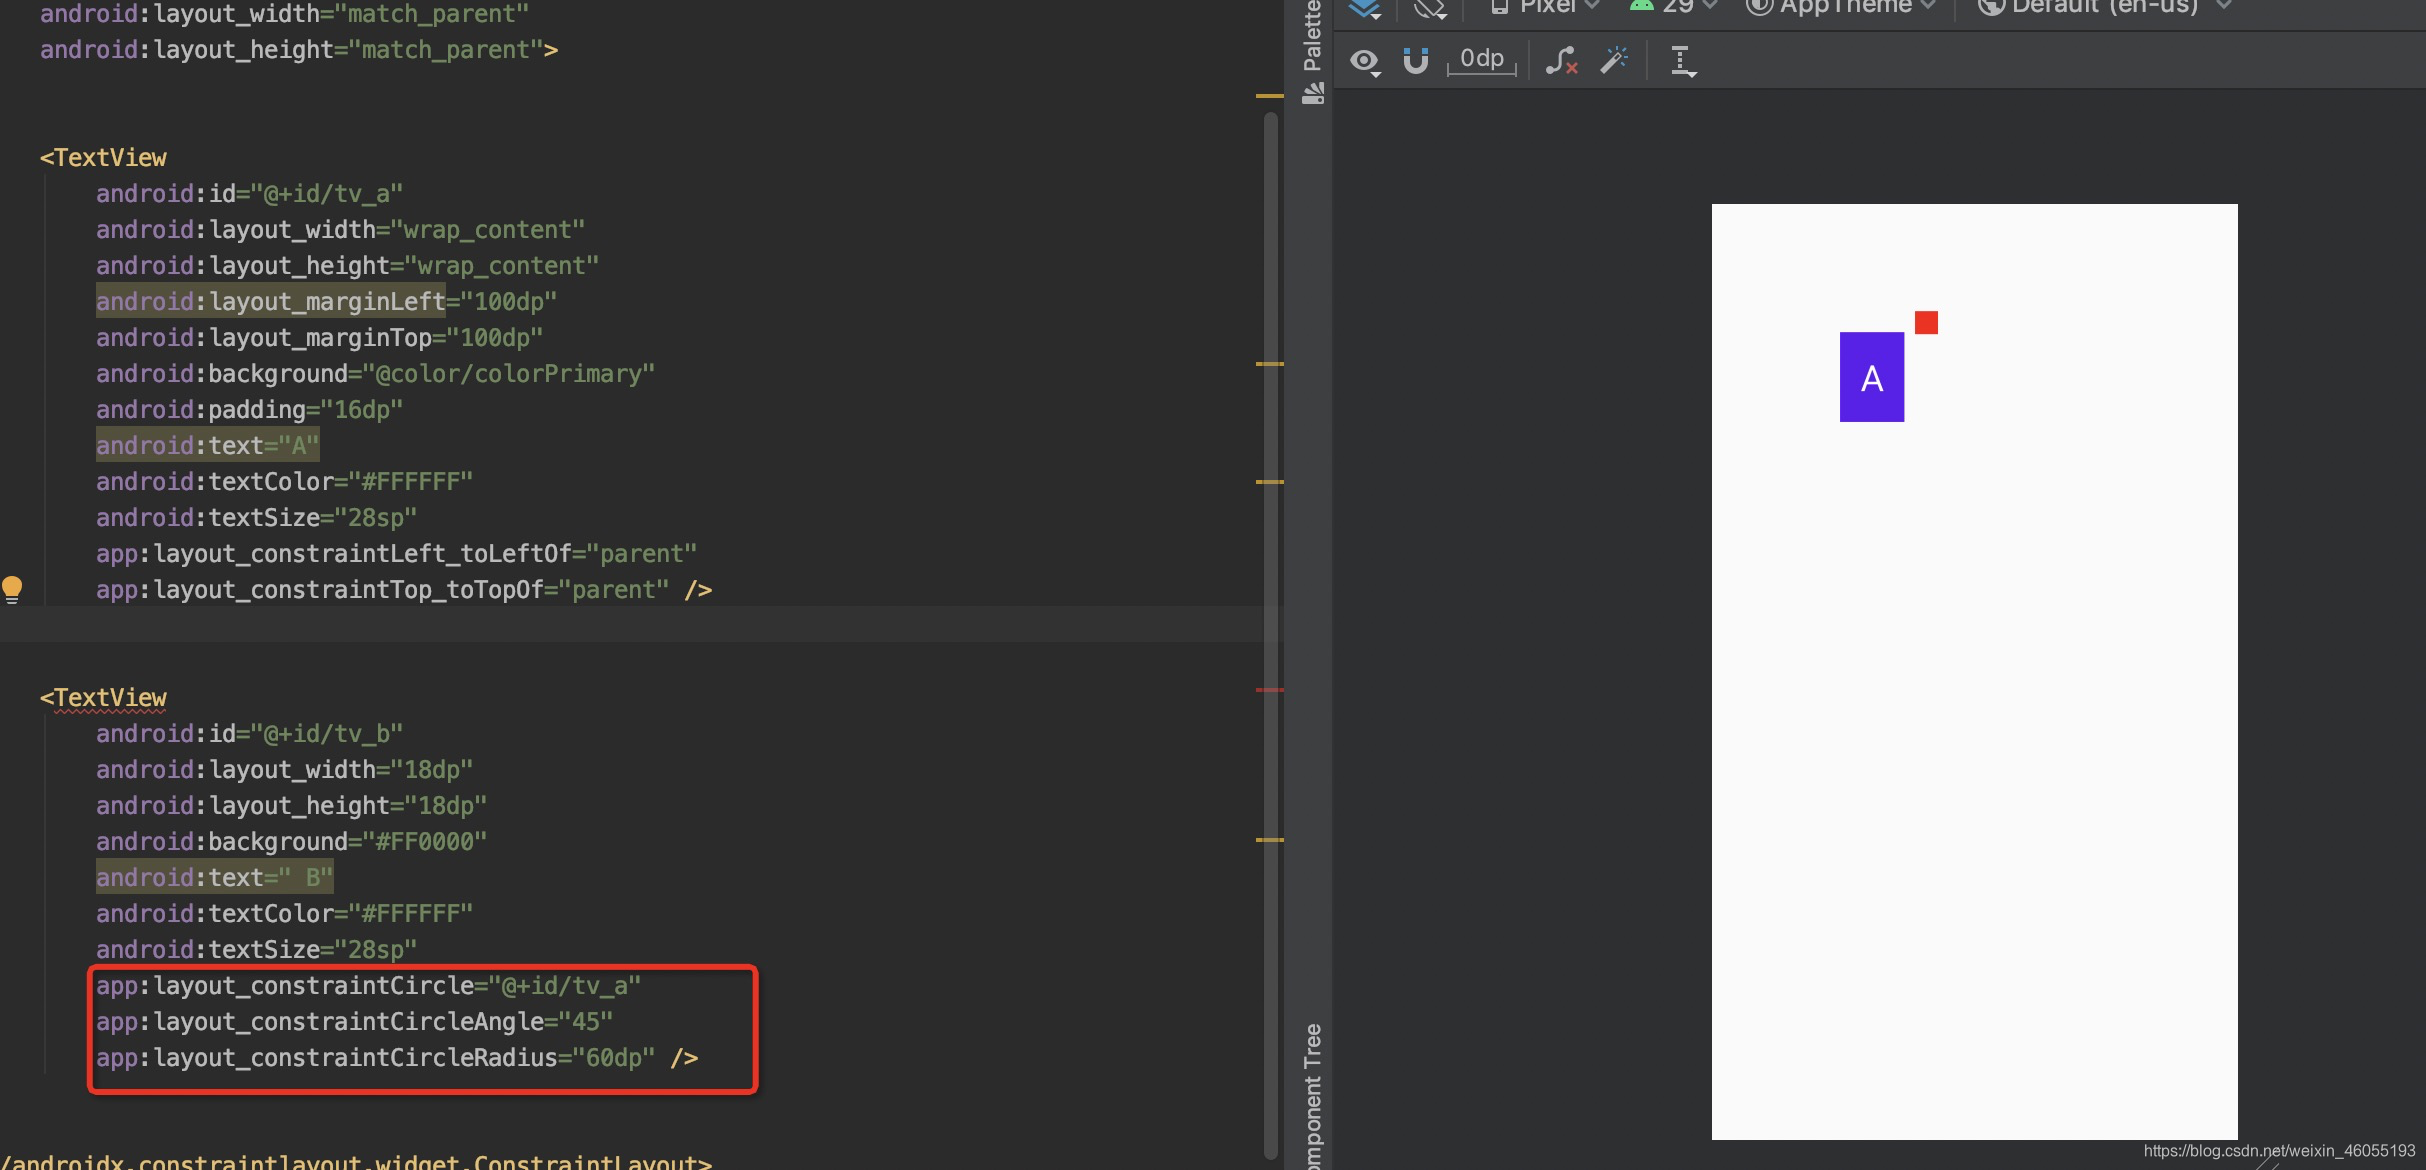Select the red B square in preview
The image size is (2426, 1170).
tap(1926, 322)
